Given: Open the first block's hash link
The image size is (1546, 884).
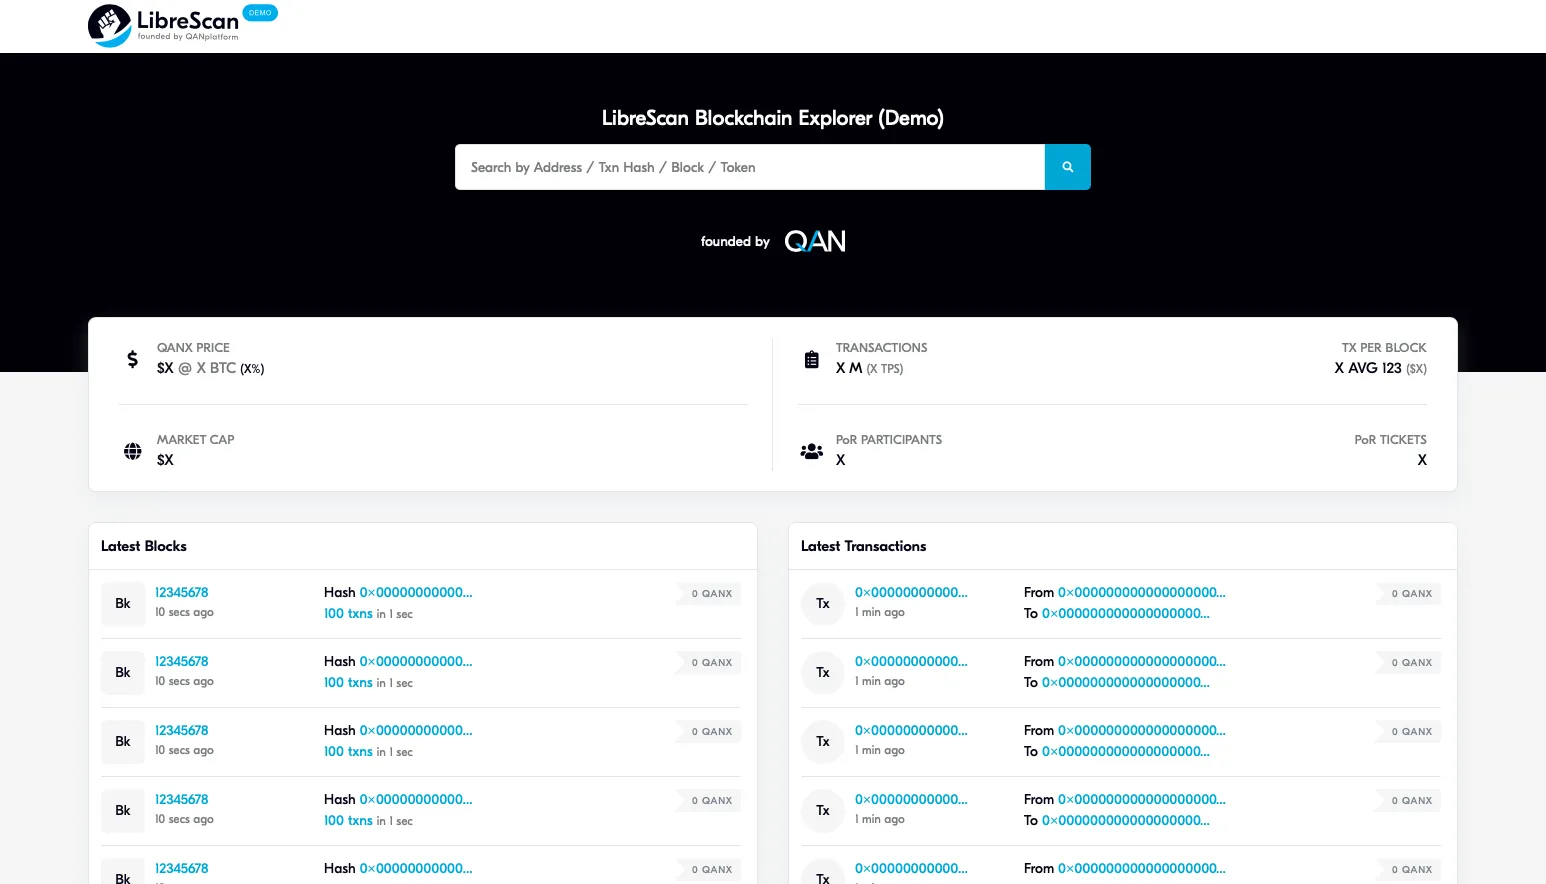Looking at the screenshot, I should (416, 592).
